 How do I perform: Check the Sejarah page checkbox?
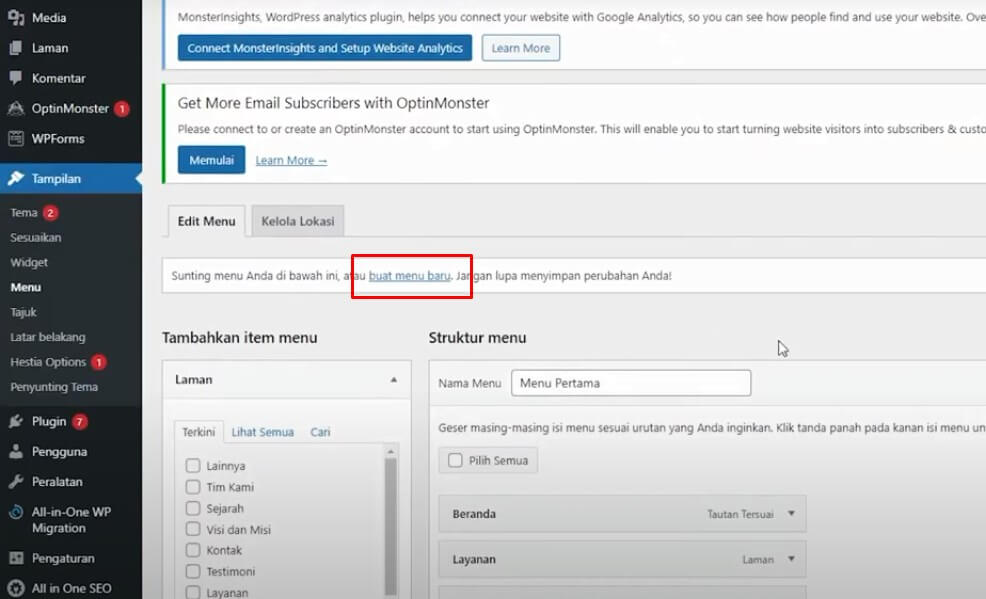193,508
